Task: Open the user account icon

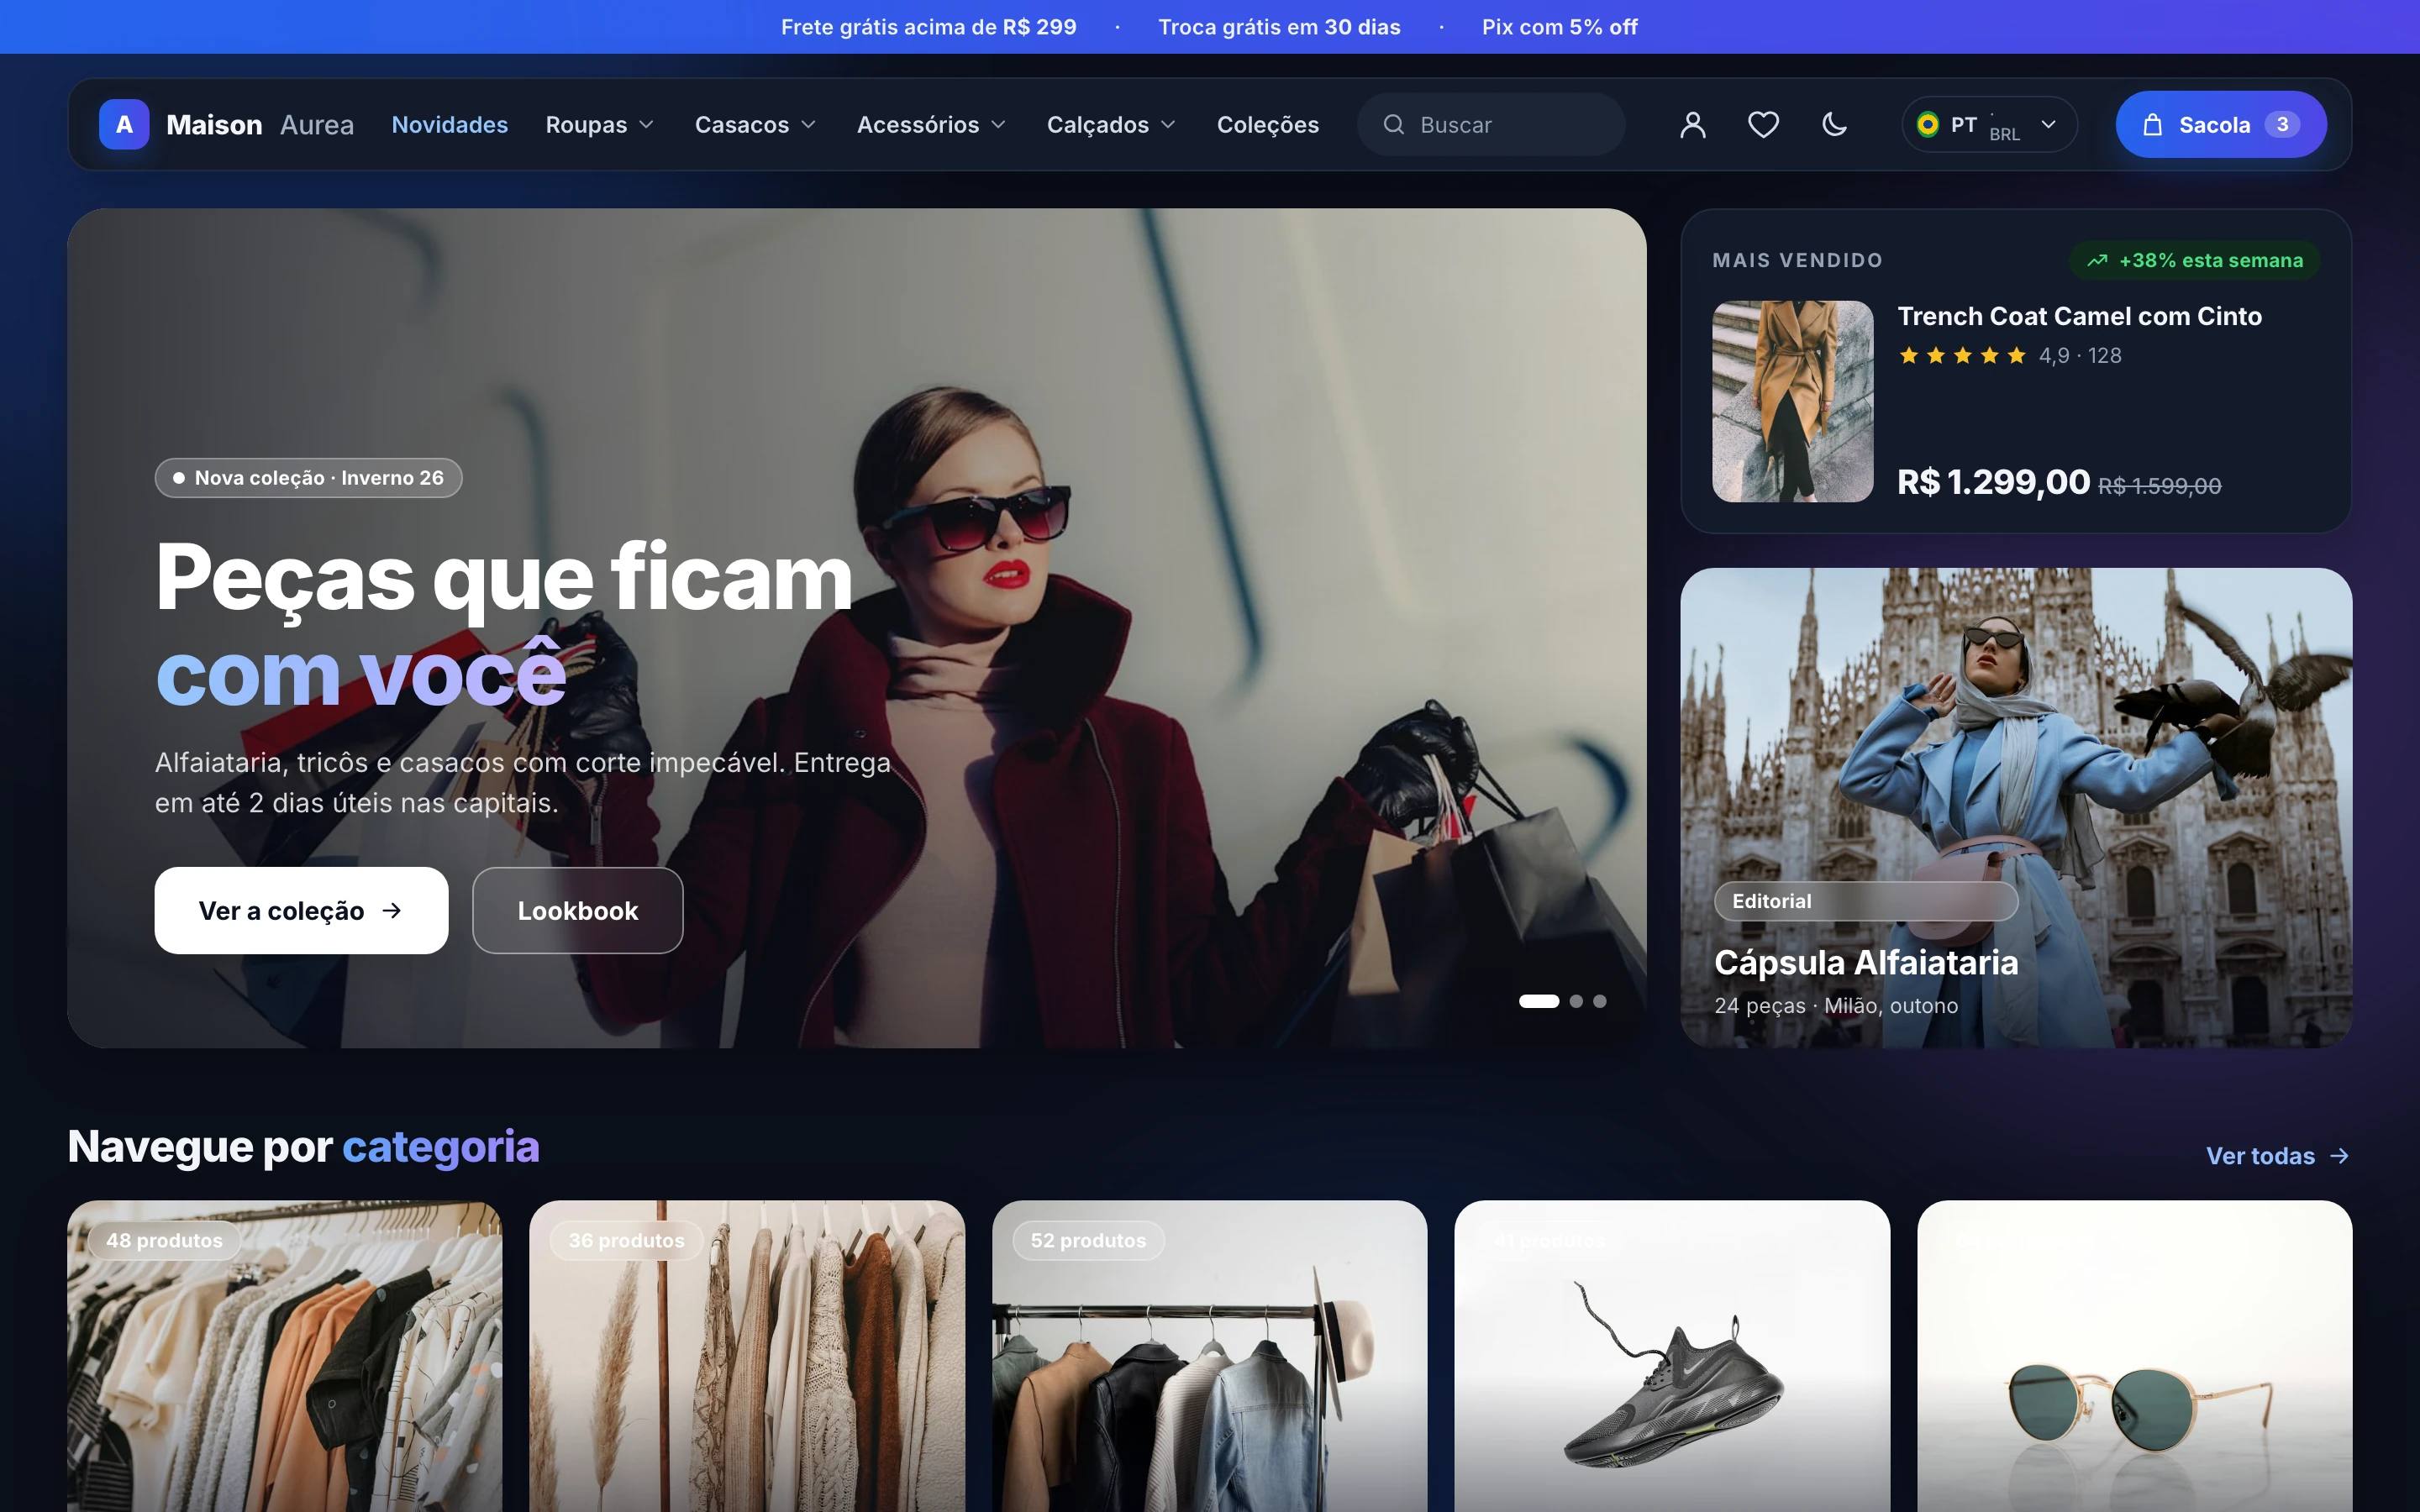Action: click(1692, 125)
